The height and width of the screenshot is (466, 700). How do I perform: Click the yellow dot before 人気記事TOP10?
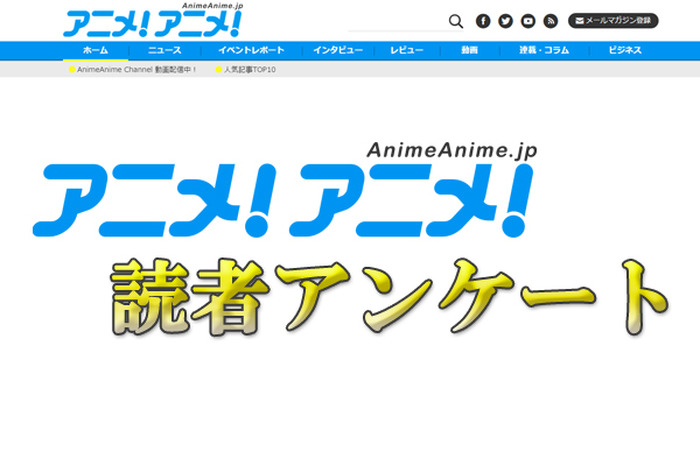click(218, 70)
